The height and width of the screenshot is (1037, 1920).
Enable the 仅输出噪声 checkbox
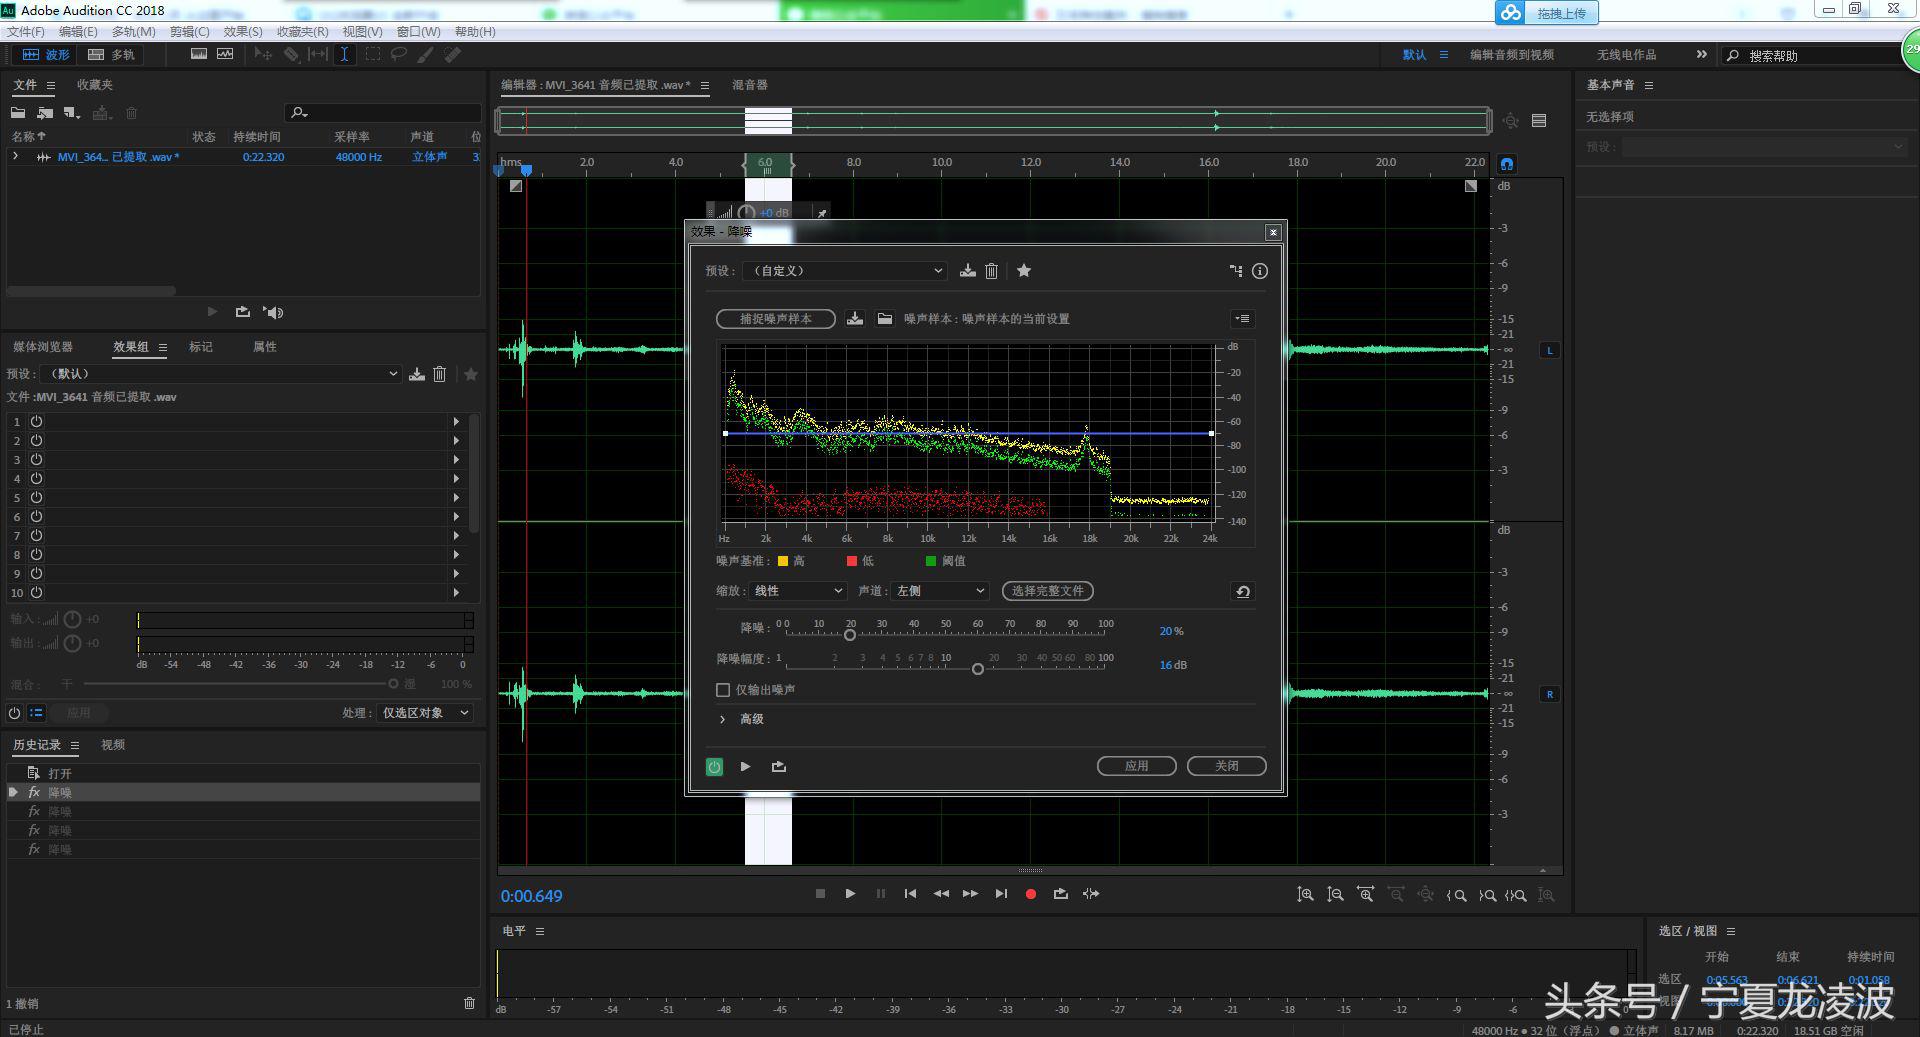coord(723,690)
